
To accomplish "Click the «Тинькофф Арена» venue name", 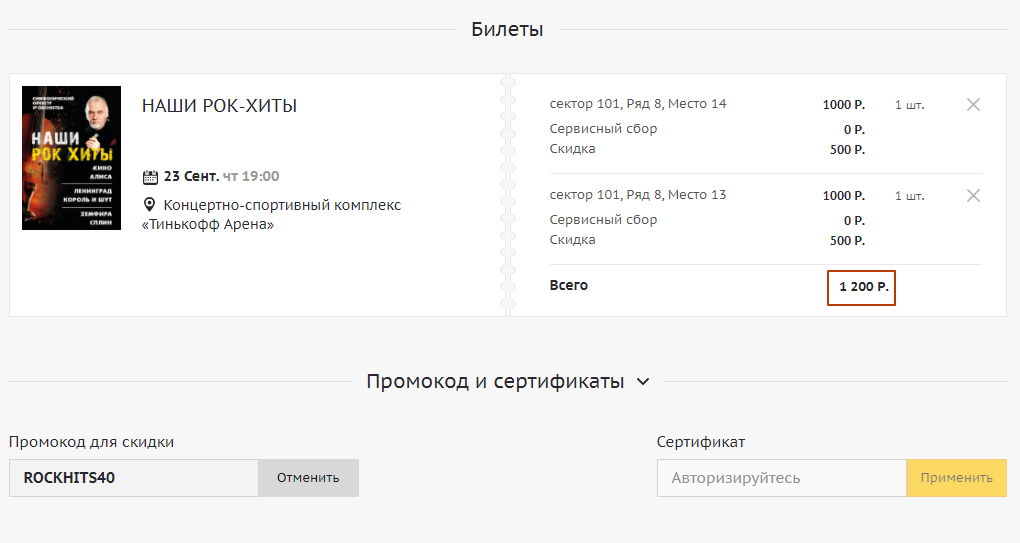I will point(208,225).
